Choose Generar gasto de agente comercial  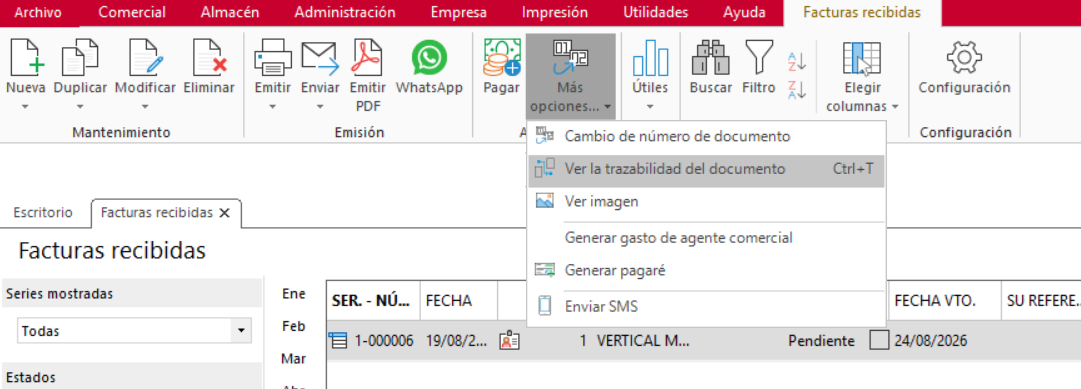pos(706,238)
